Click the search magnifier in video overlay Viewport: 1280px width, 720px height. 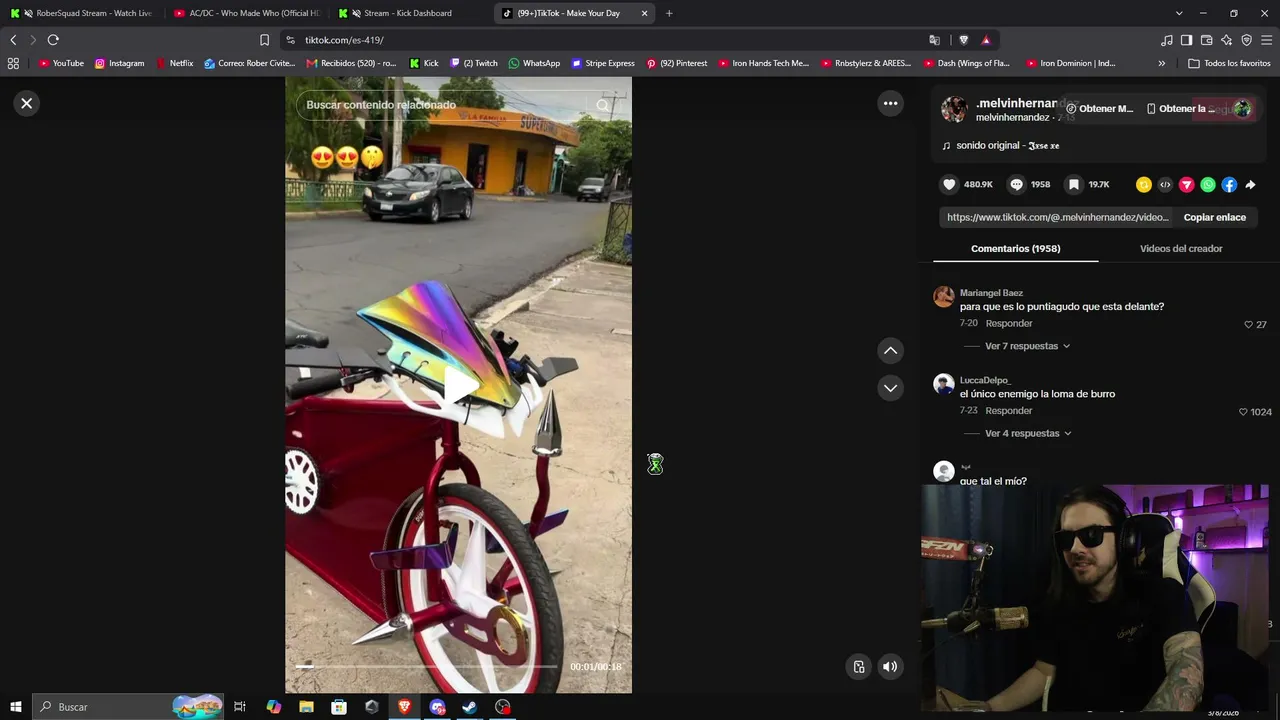[x=602, y=105]
